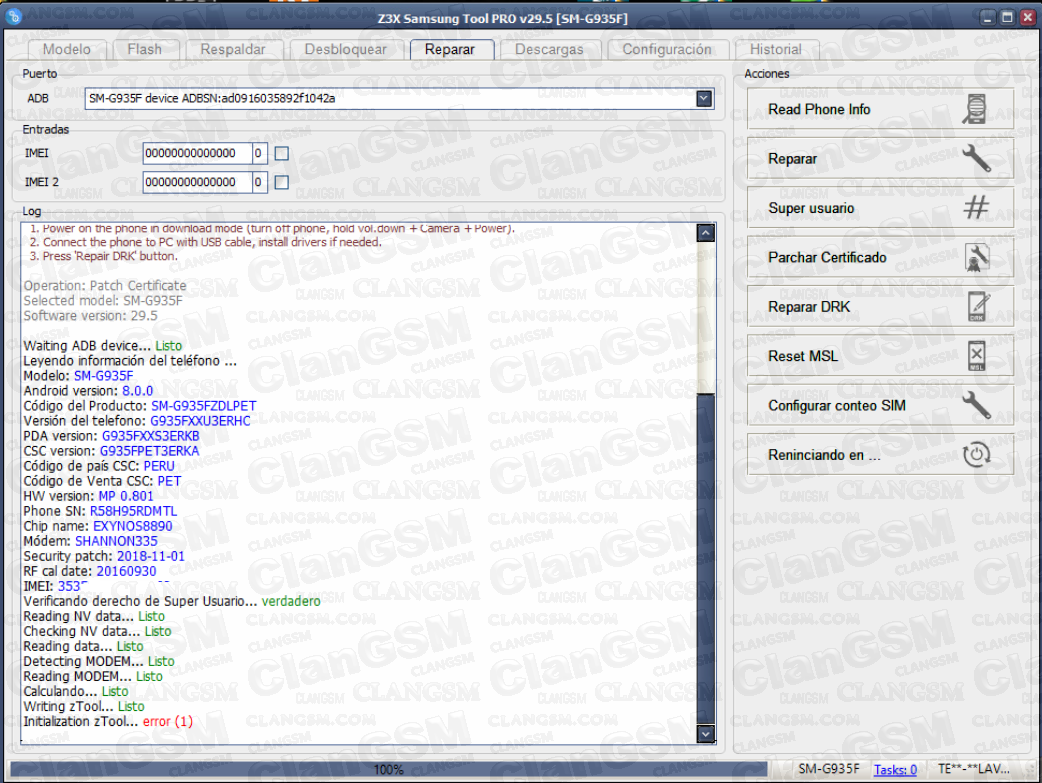
Task: Click the CSC version value G935FPET3ERKA
Action: (150, 451)
